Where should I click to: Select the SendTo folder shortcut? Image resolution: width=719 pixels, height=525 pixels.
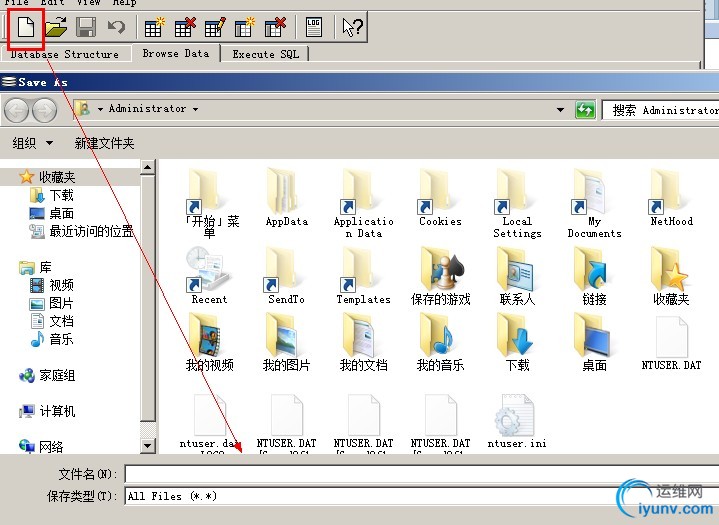(287, 275)
